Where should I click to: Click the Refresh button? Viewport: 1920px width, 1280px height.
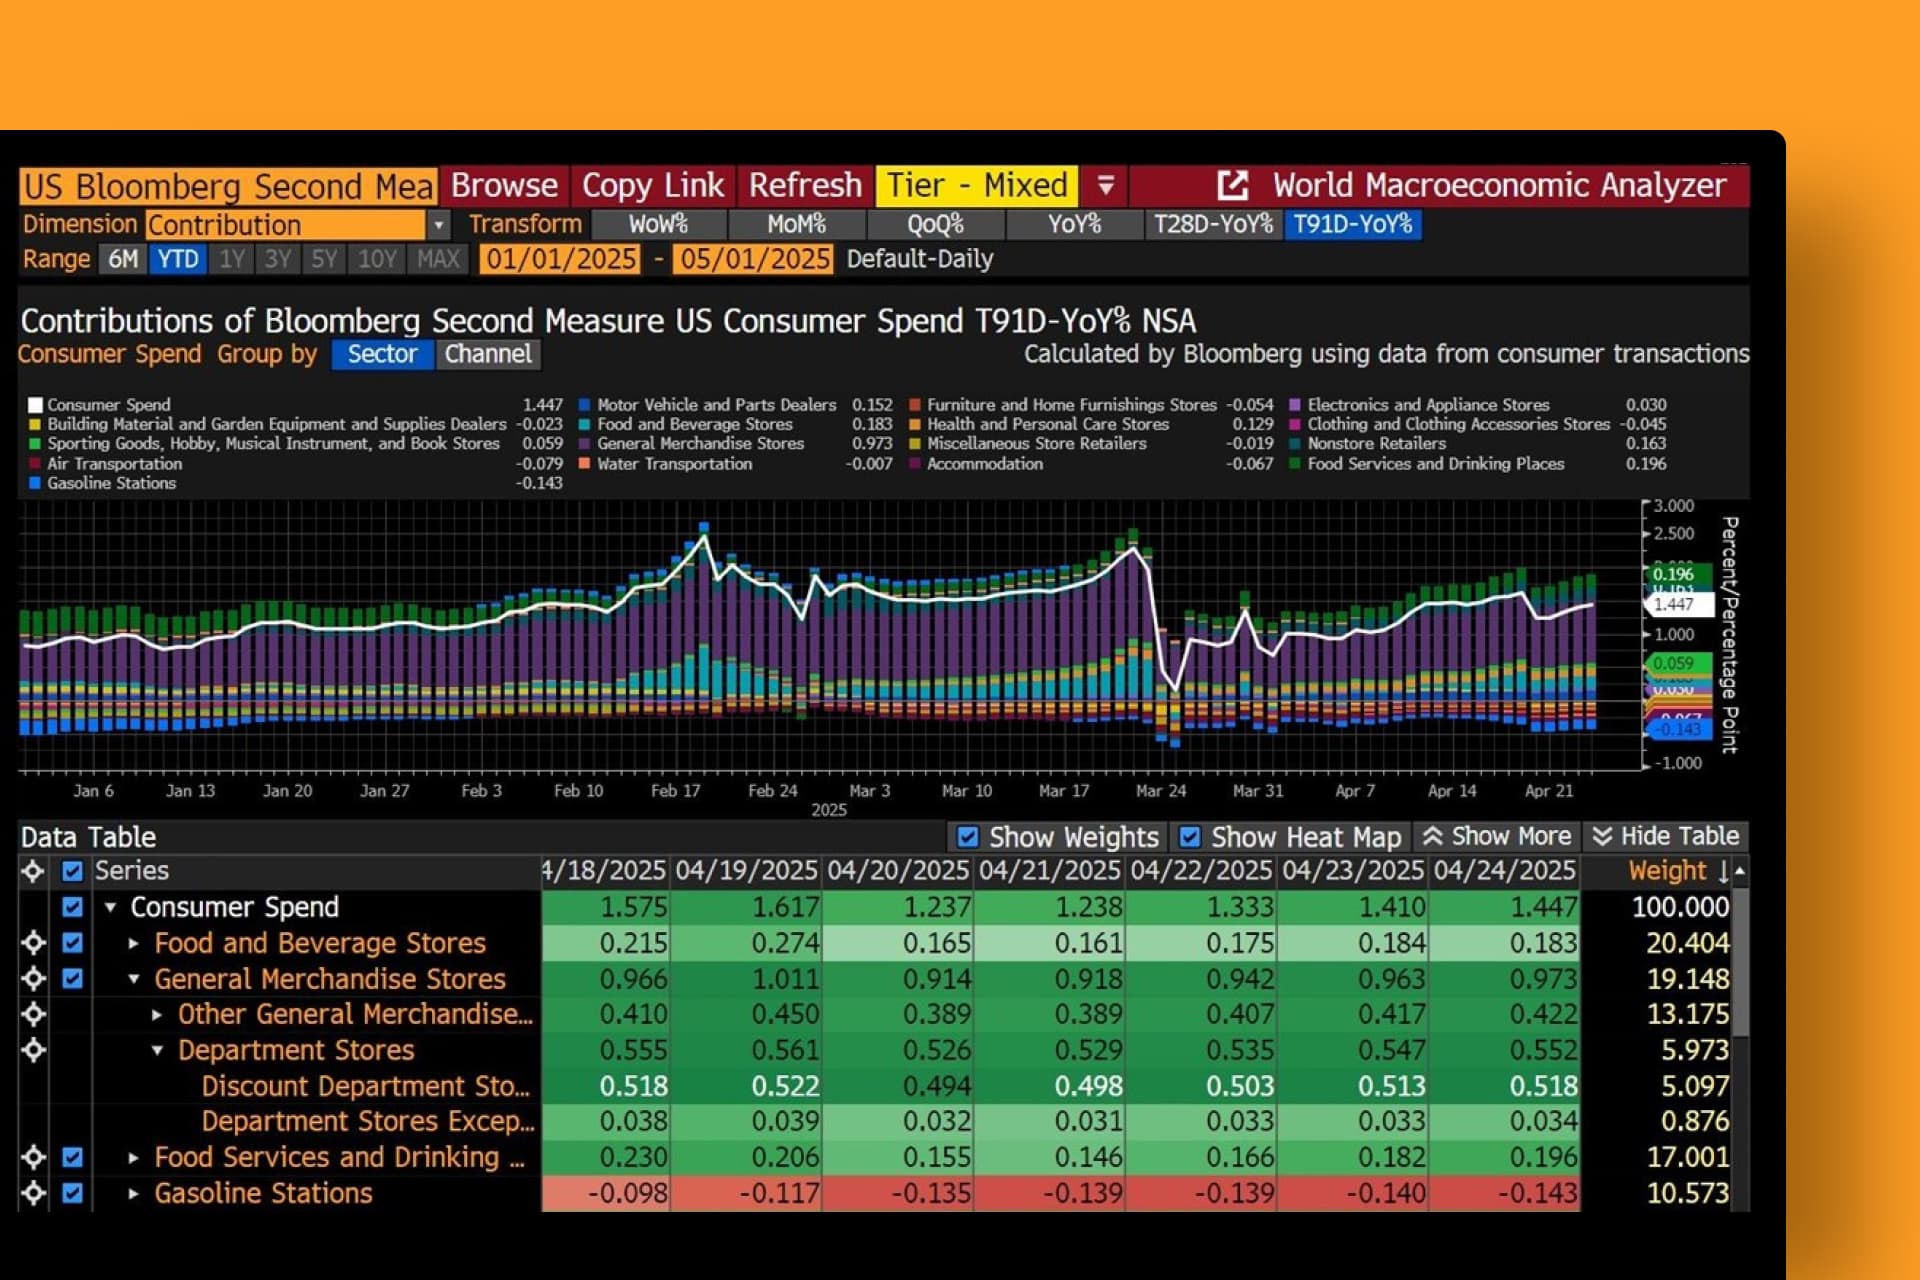click(x=804, y=185)
